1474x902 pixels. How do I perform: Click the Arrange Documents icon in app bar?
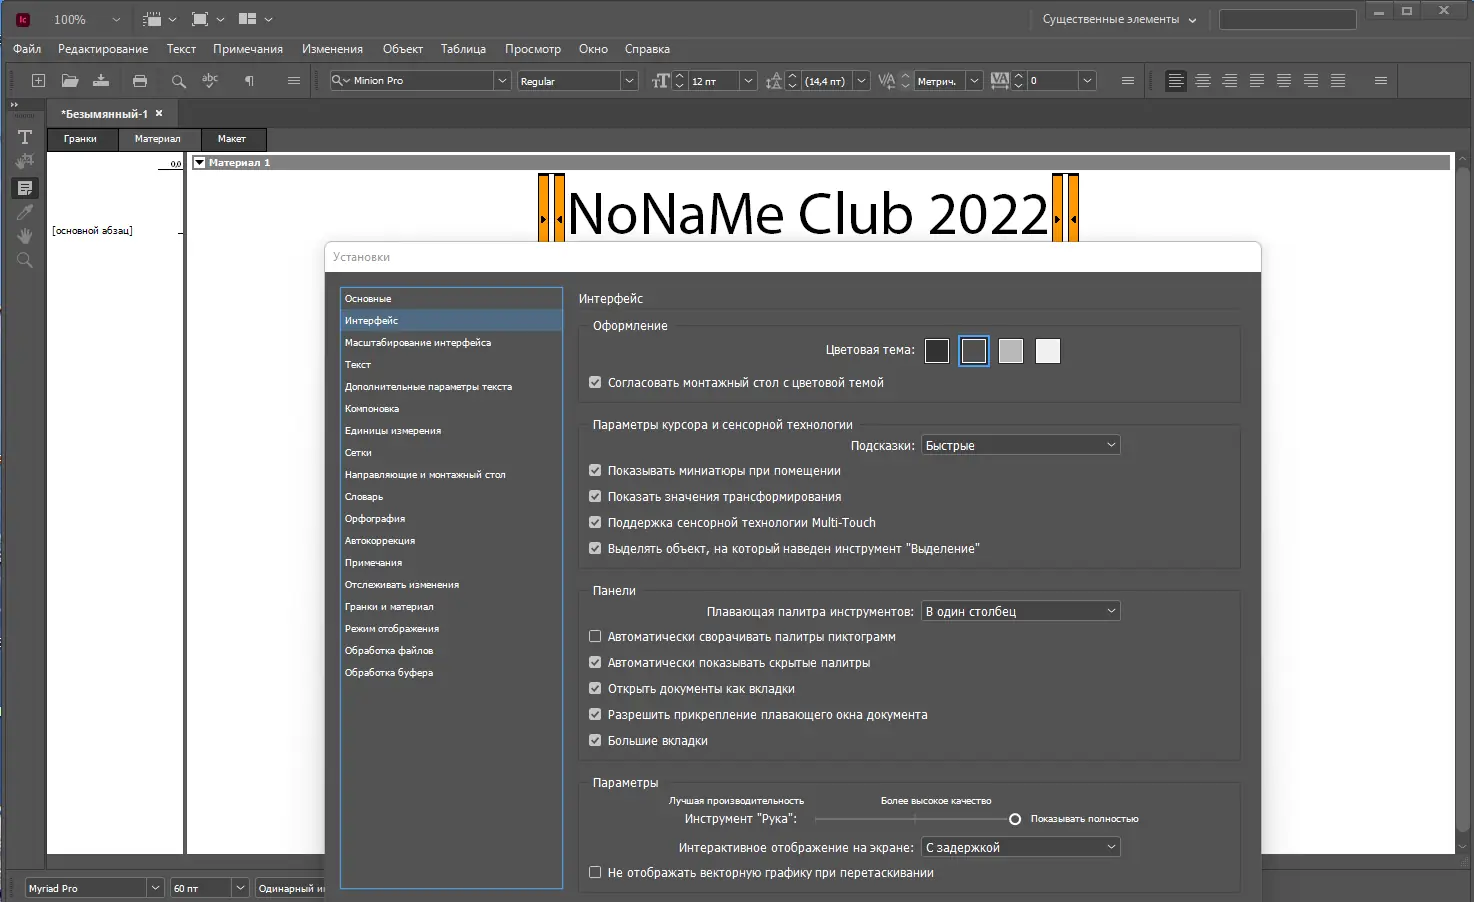254,19
